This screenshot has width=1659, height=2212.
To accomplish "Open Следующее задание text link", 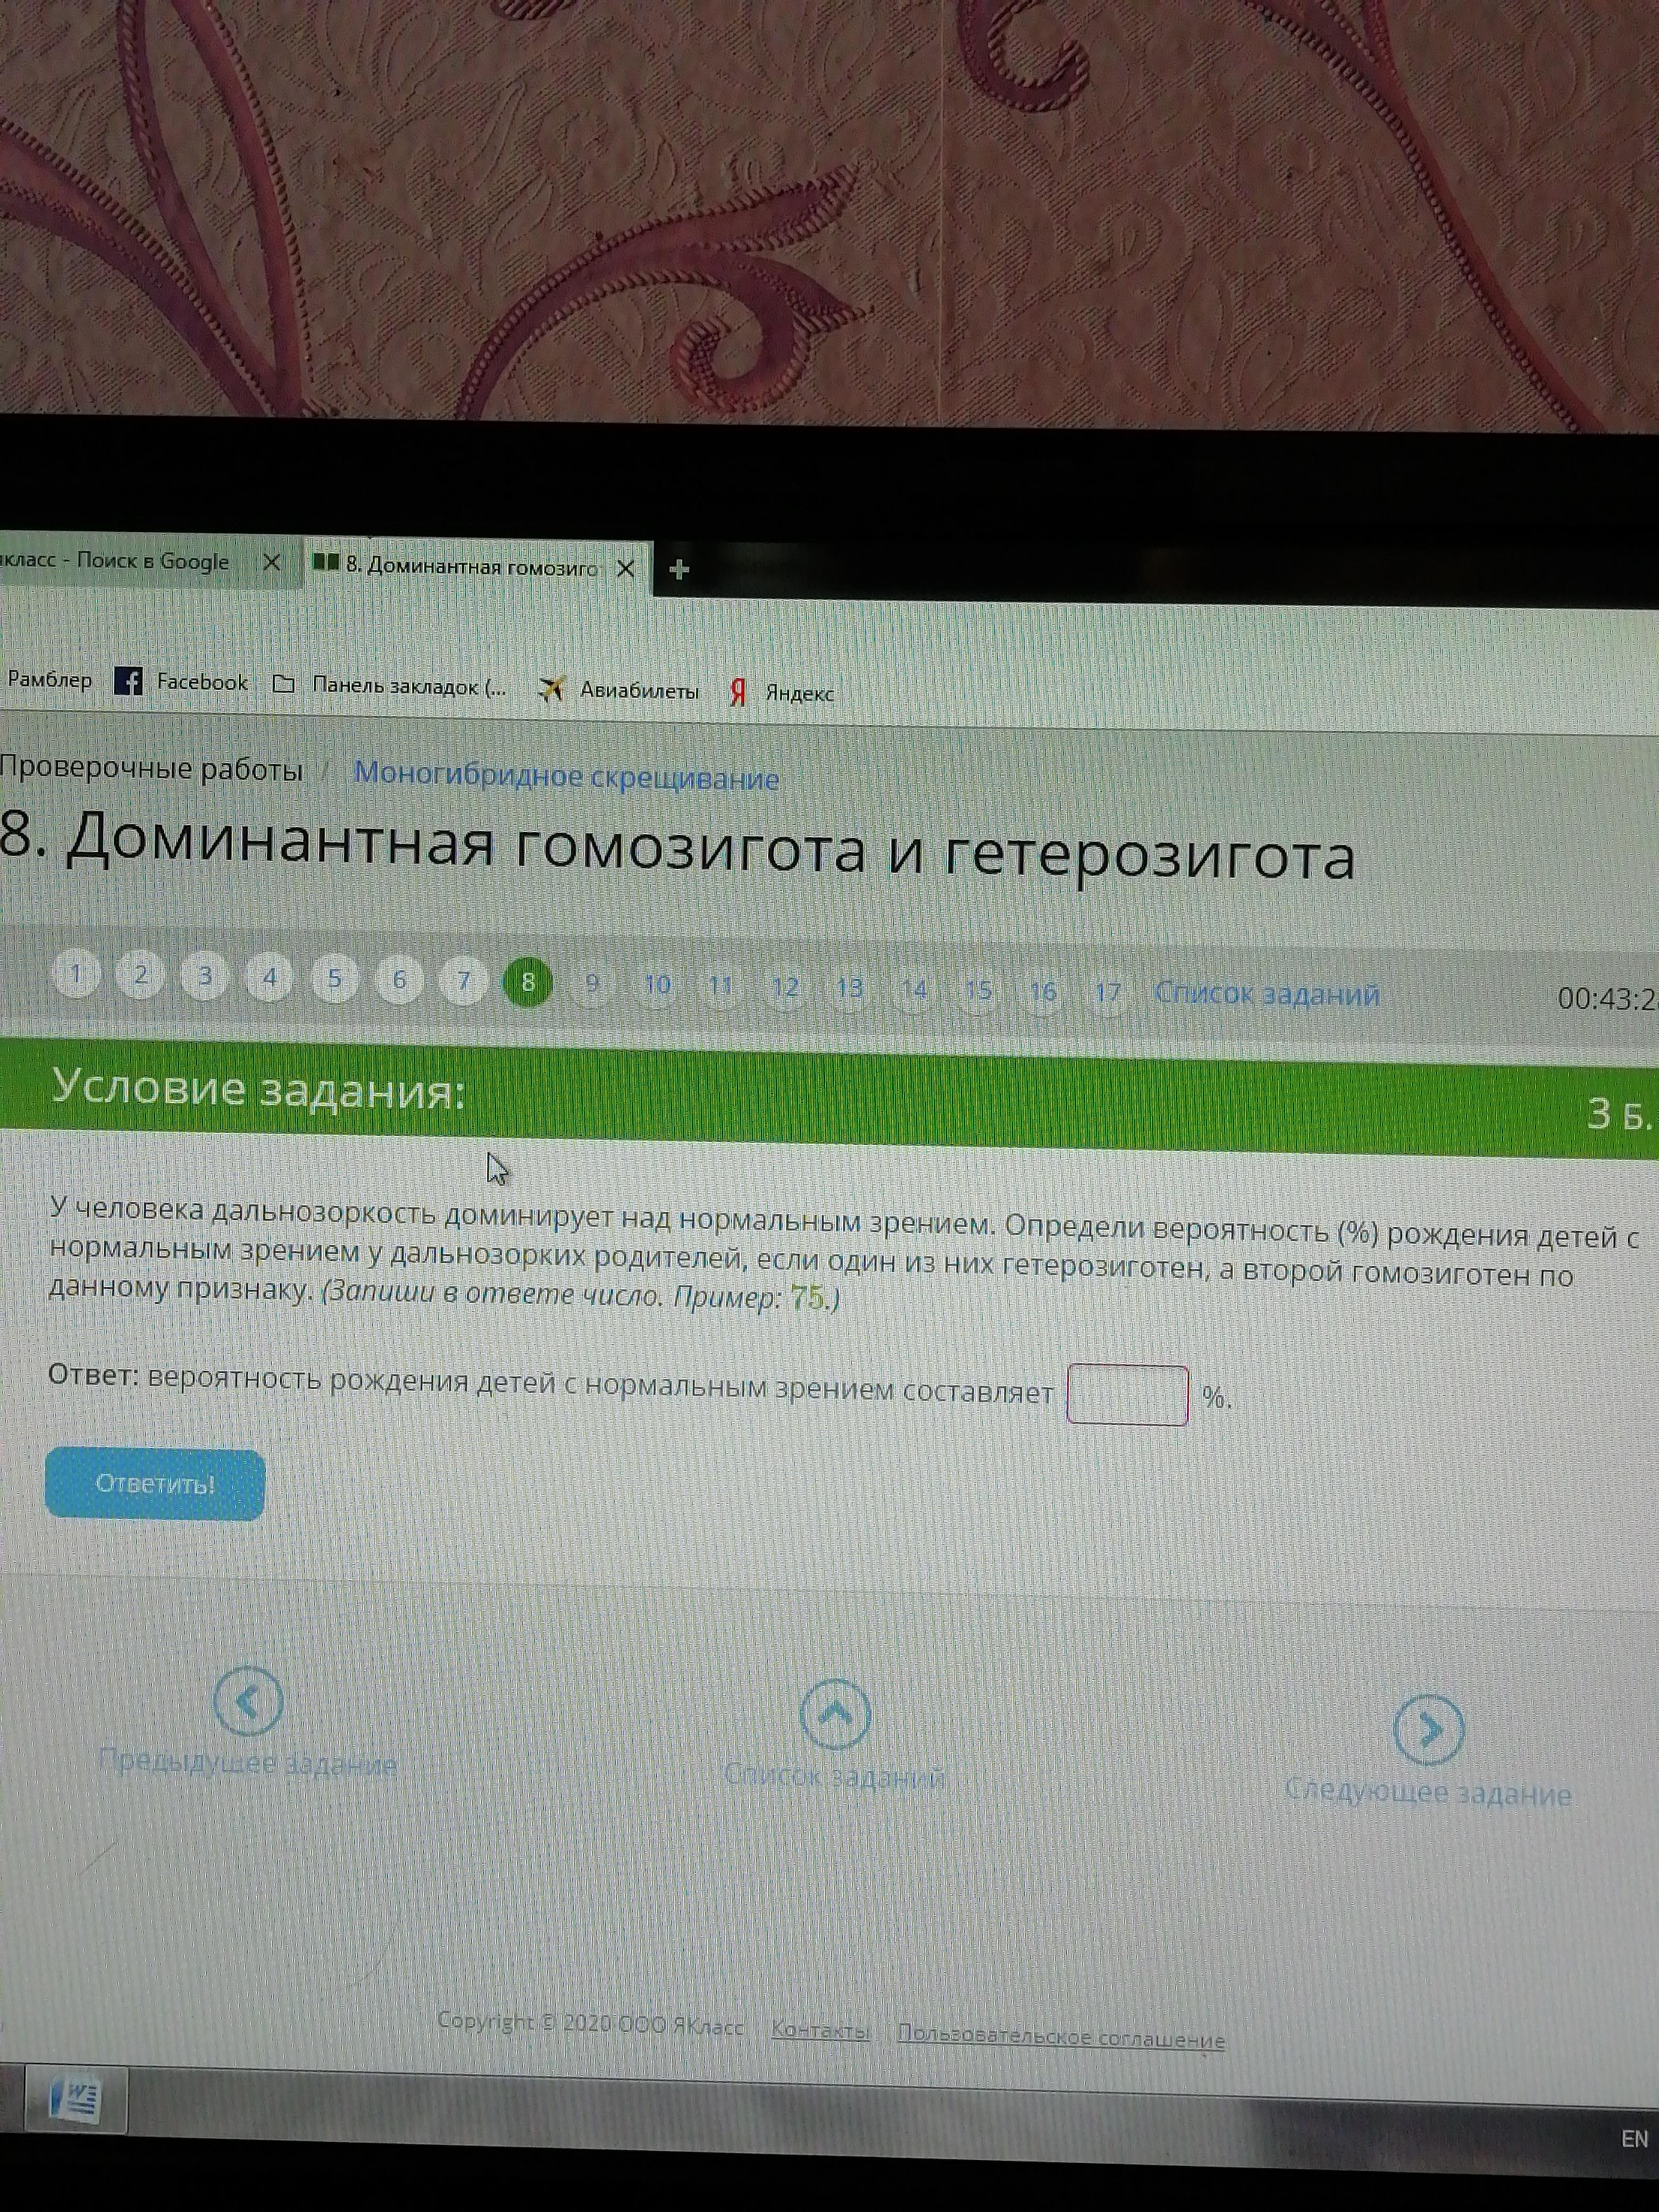I will 1428,1793.
